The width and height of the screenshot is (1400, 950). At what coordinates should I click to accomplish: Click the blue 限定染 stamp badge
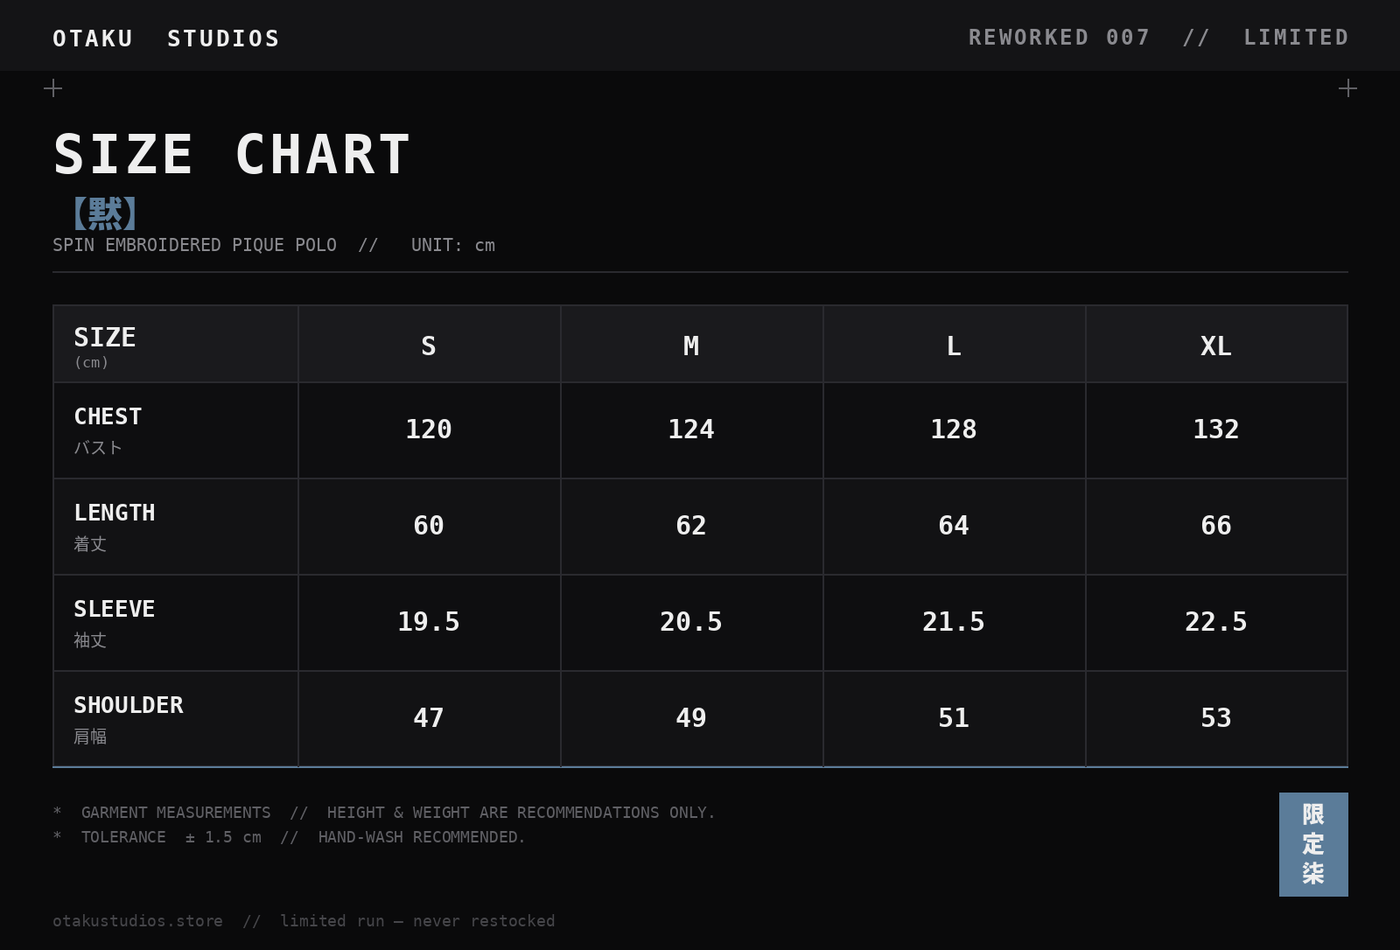coord(1313,844)
